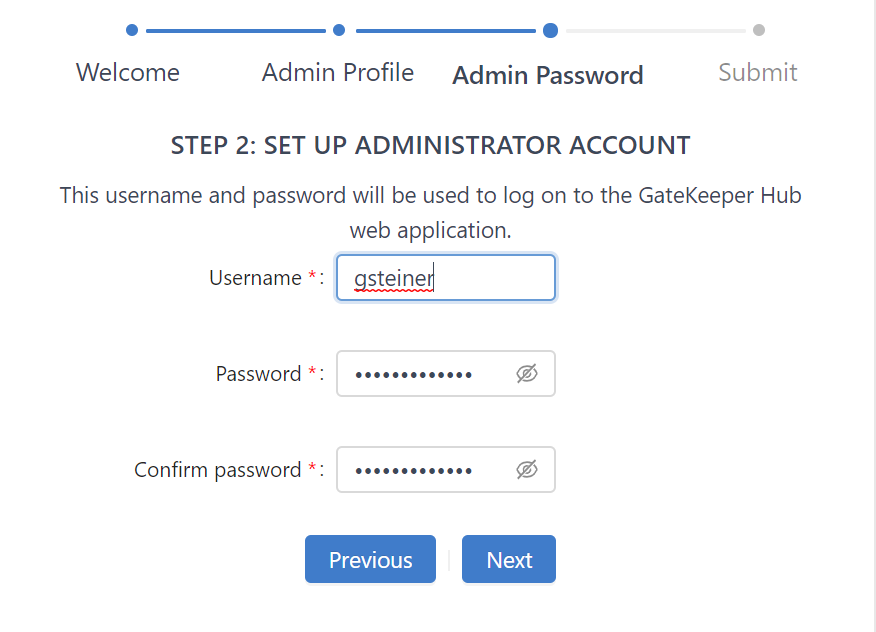Jump to the Submit step label

758,73
